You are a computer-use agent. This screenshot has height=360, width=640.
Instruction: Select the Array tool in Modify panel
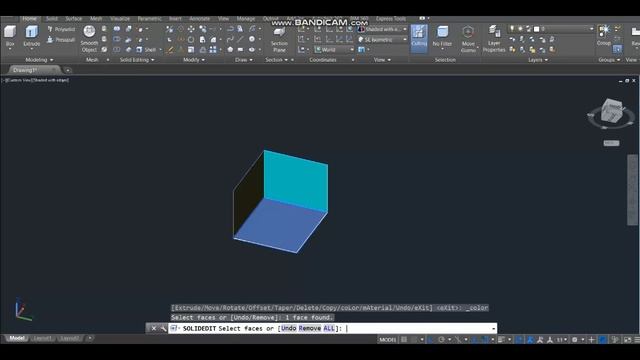click(213, 50)
